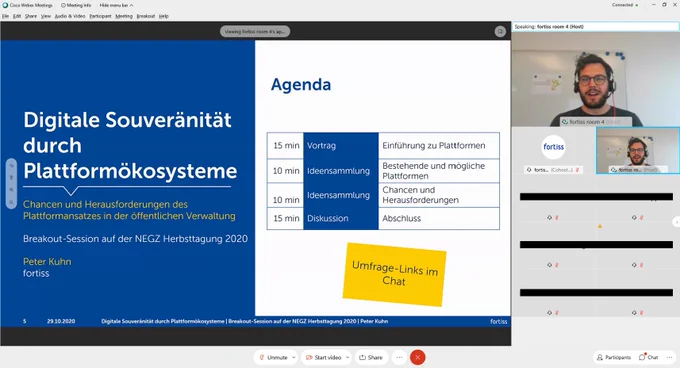Open the Meeting menu
680x368 pixels.
tap(124, 16)
